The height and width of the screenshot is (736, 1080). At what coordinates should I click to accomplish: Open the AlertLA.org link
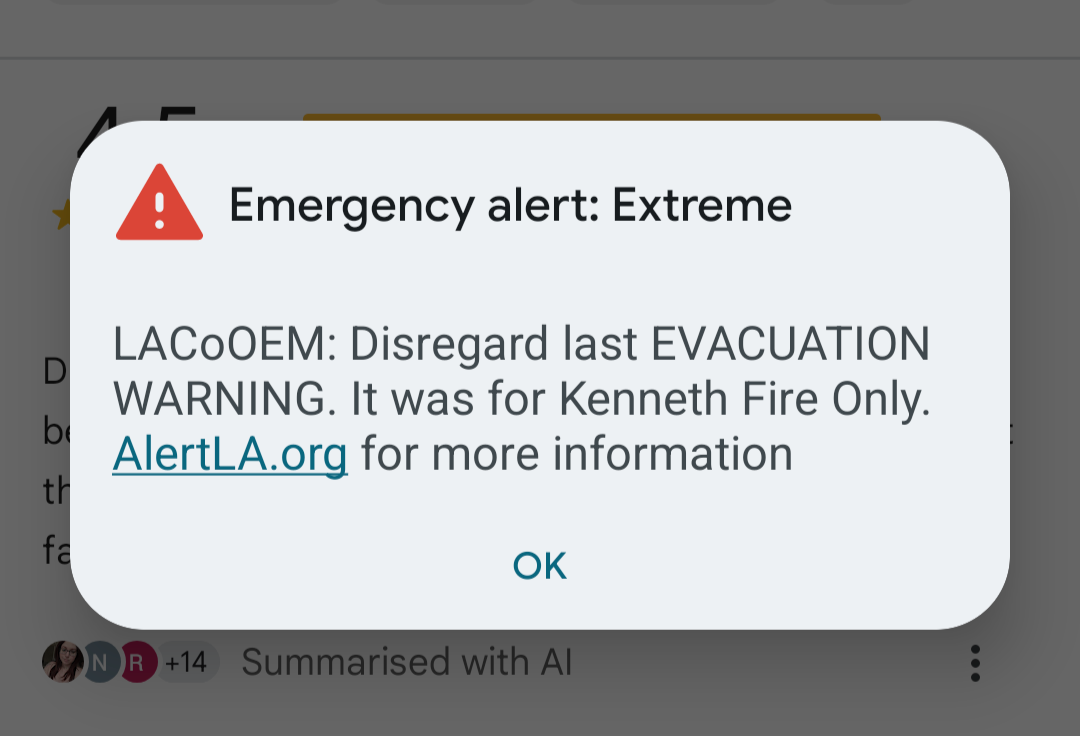pyautogui.click(x=230, y=455)
